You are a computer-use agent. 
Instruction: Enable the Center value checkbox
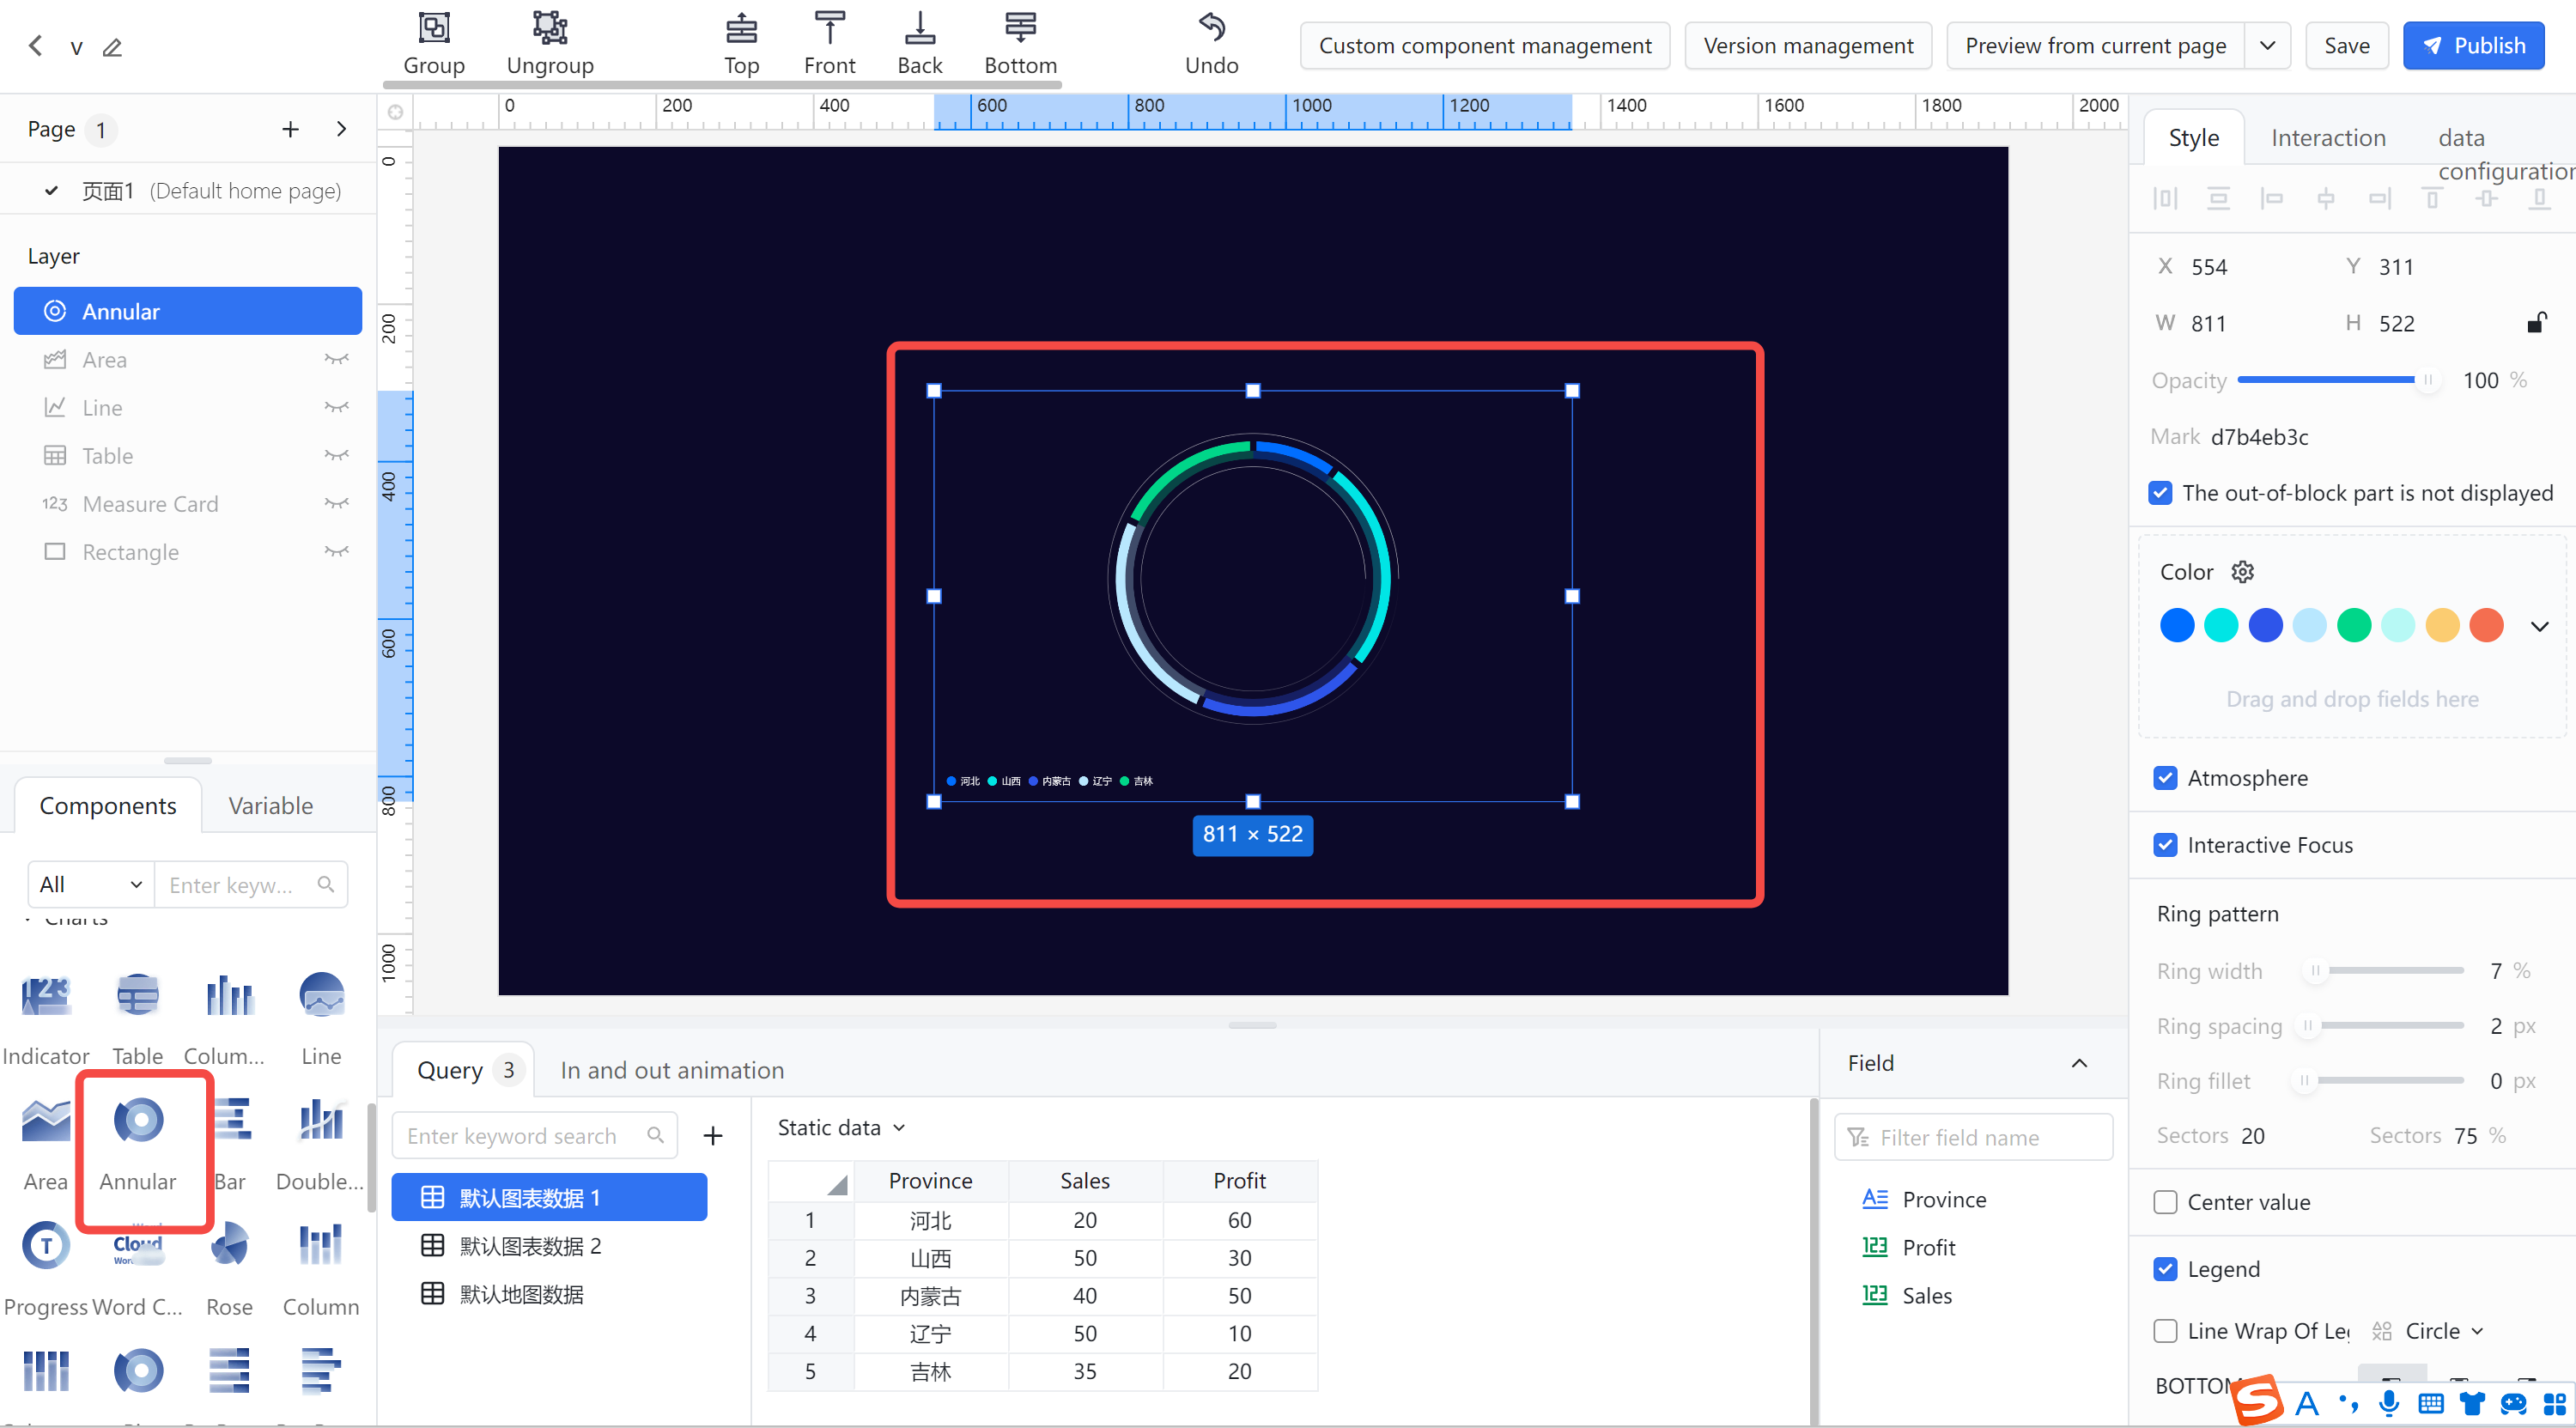coord(2165,1202)
